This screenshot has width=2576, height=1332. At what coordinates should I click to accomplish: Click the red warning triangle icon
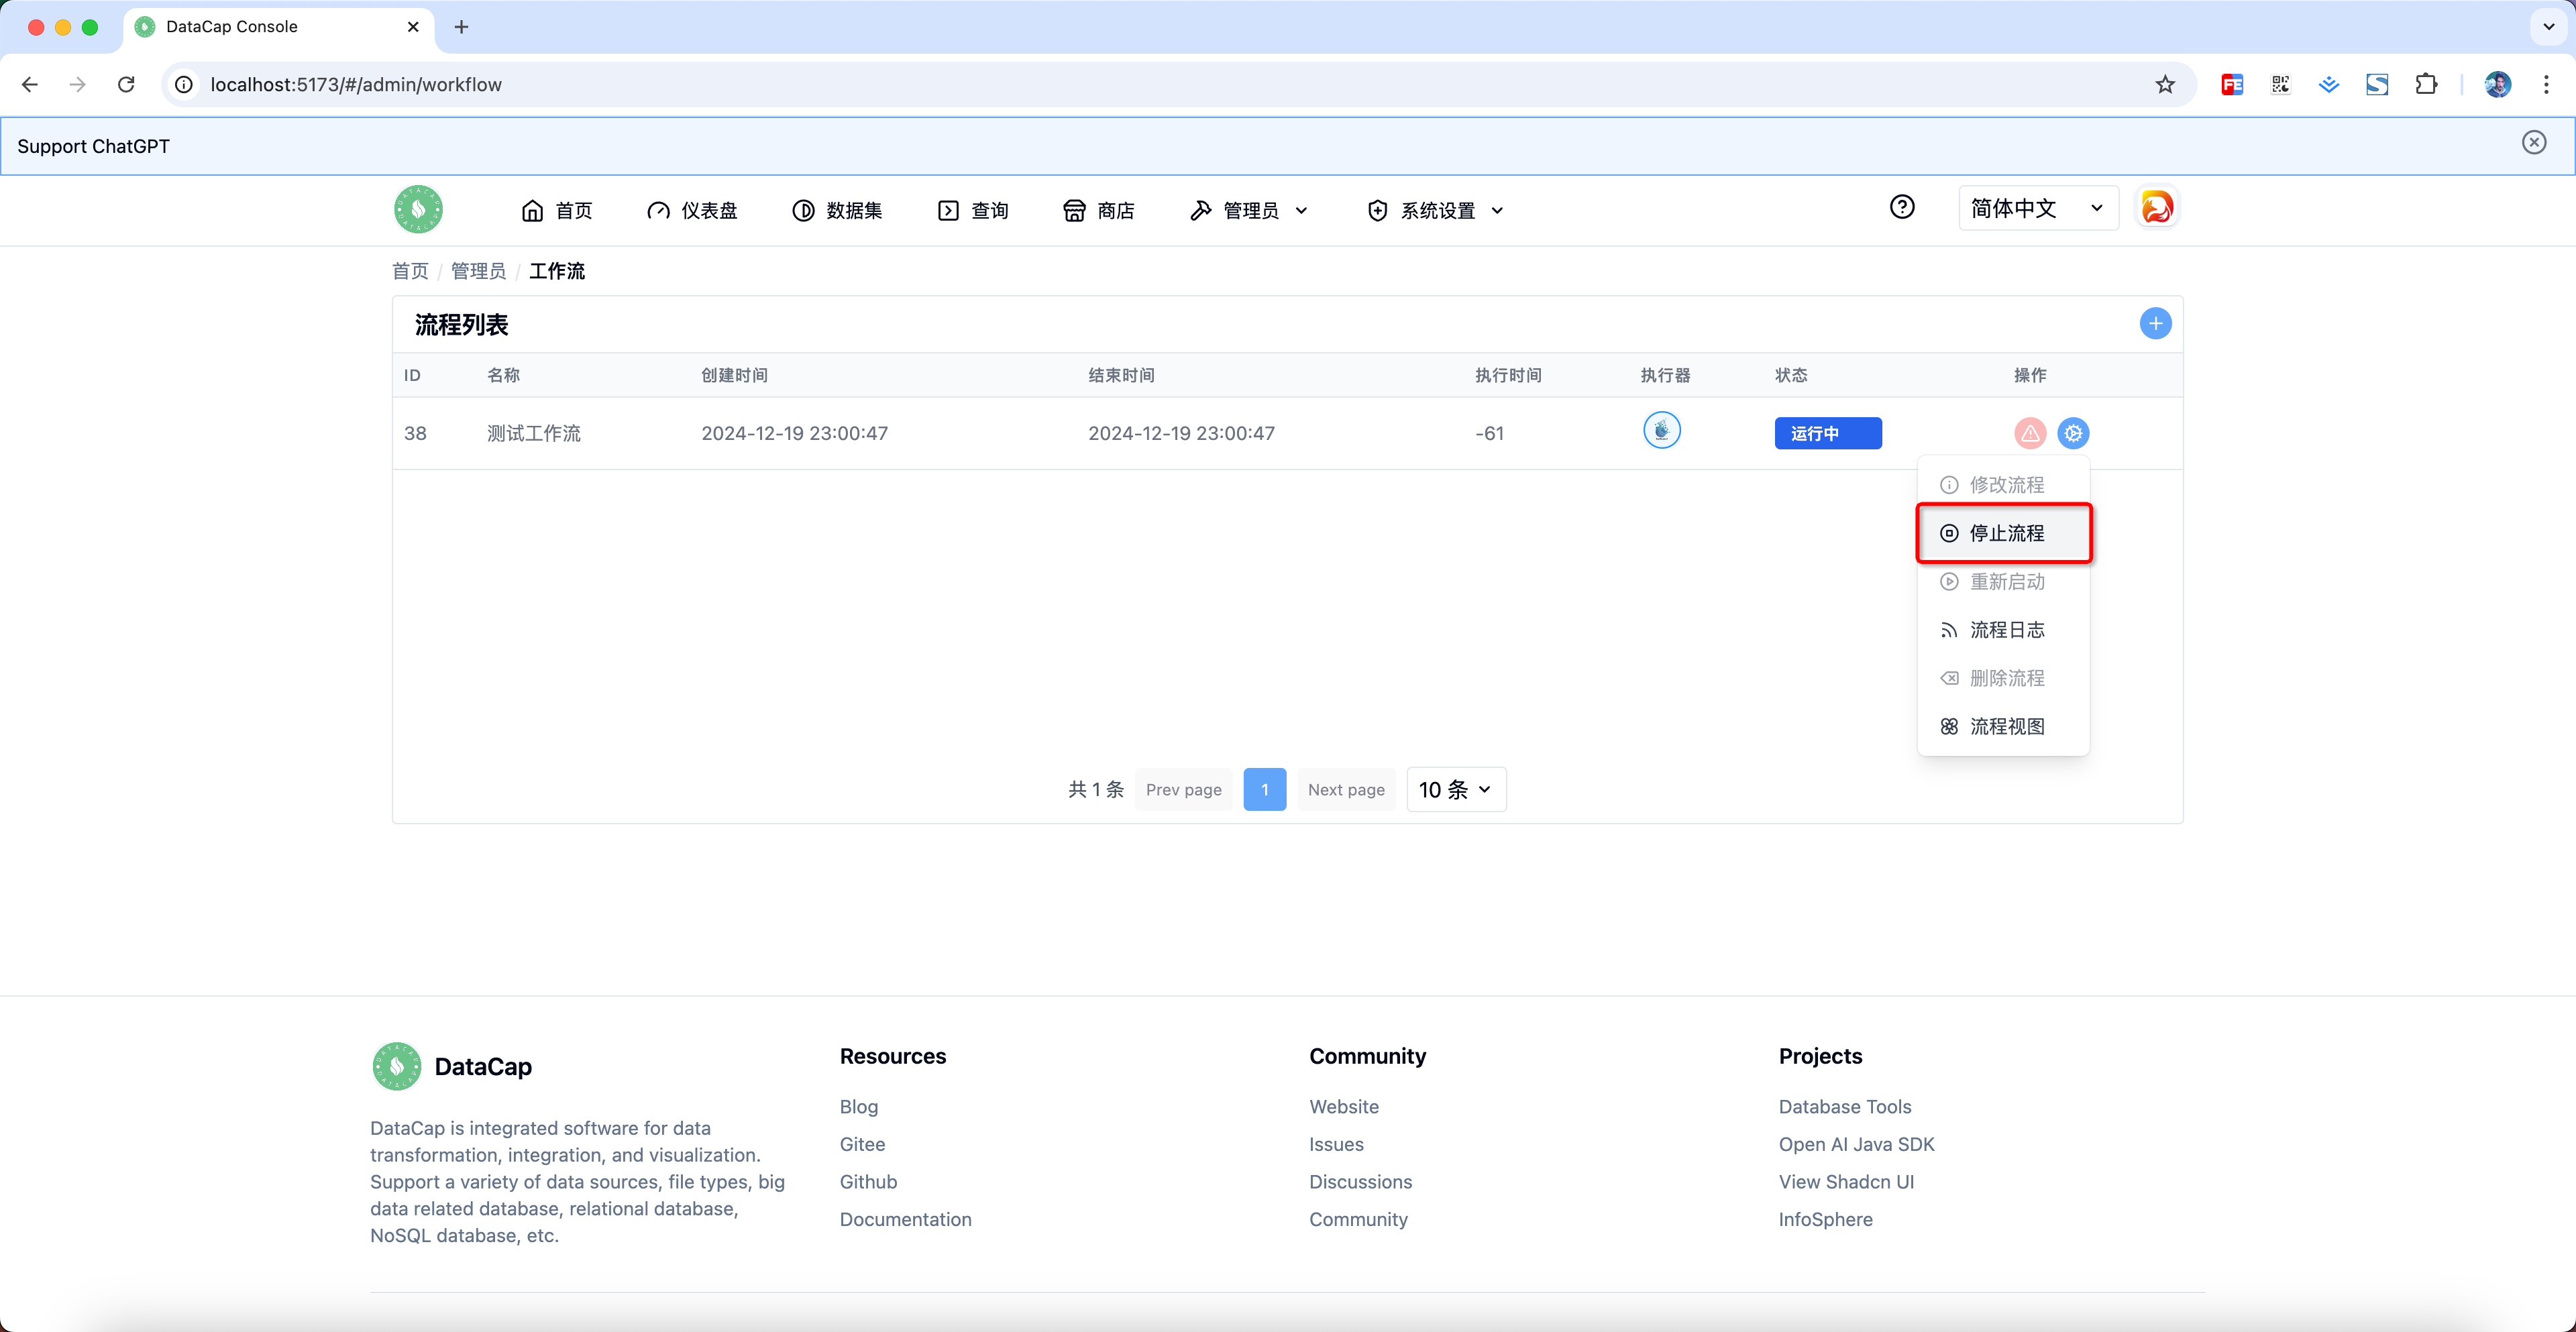click(2029, 433)
